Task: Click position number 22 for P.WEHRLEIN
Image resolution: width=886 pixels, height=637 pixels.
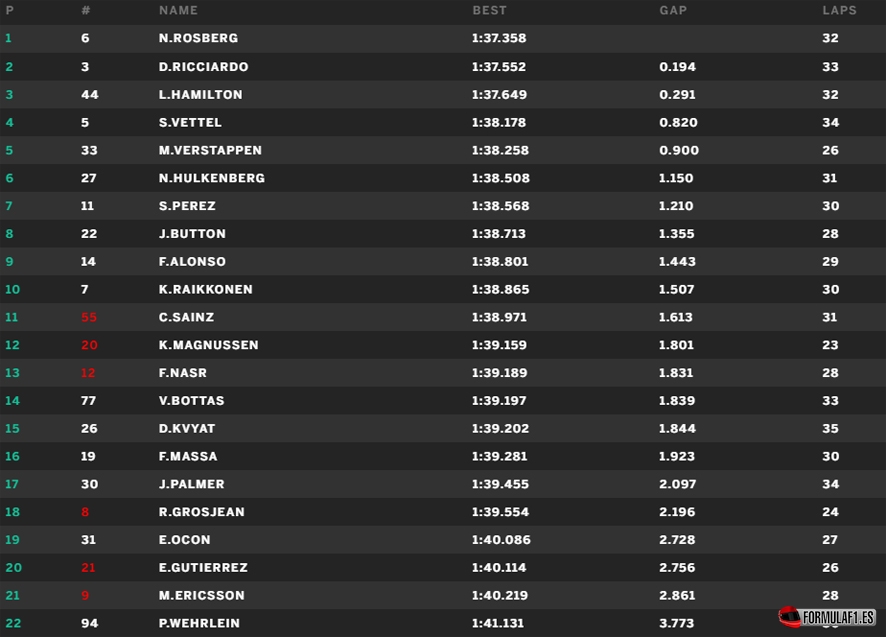Action: coord(14,623)
